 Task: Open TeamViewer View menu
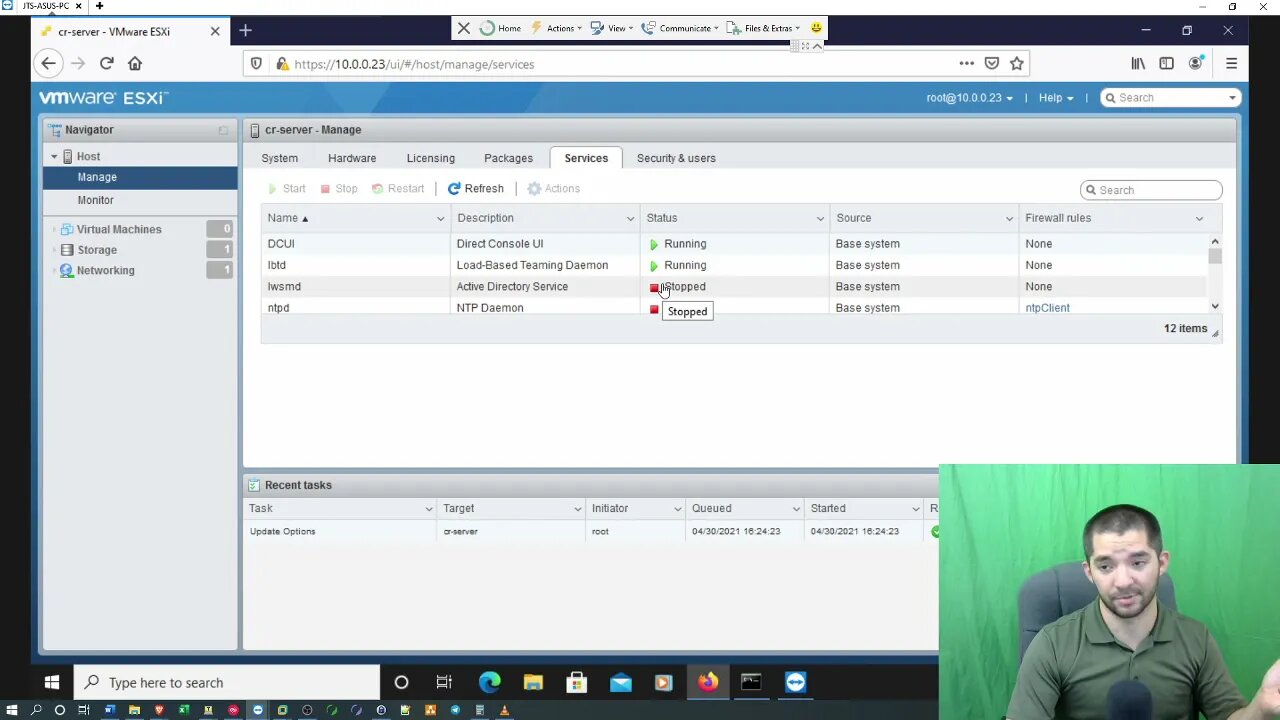click(x=612, y=28)
